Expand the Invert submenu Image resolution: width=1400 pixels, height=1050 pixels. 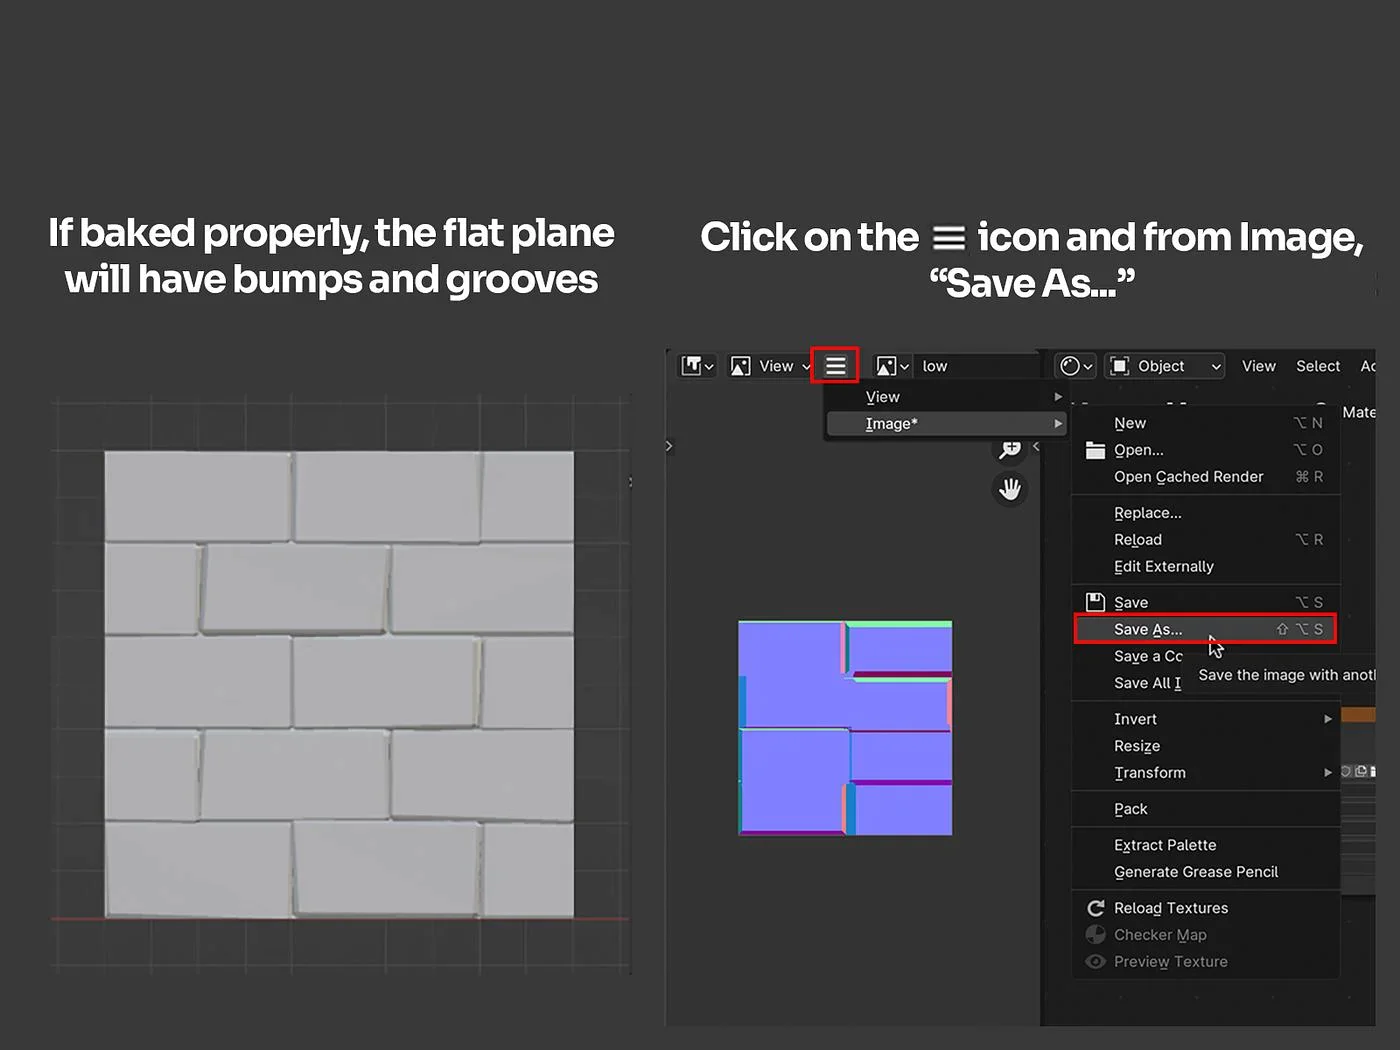[x=1206, y=719]
